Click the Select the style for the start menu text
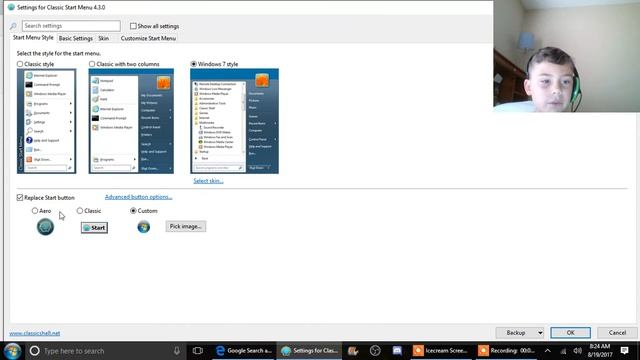640x360 pixels. pyautogui.click(x=59, y=53)
